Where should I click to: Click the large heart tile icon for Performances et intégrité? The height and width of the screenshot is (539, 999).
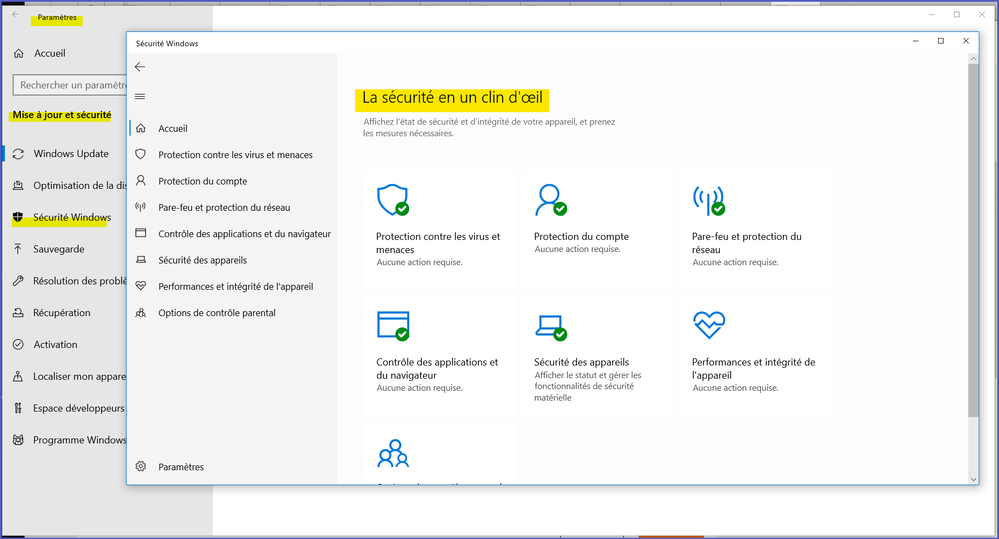708,325
